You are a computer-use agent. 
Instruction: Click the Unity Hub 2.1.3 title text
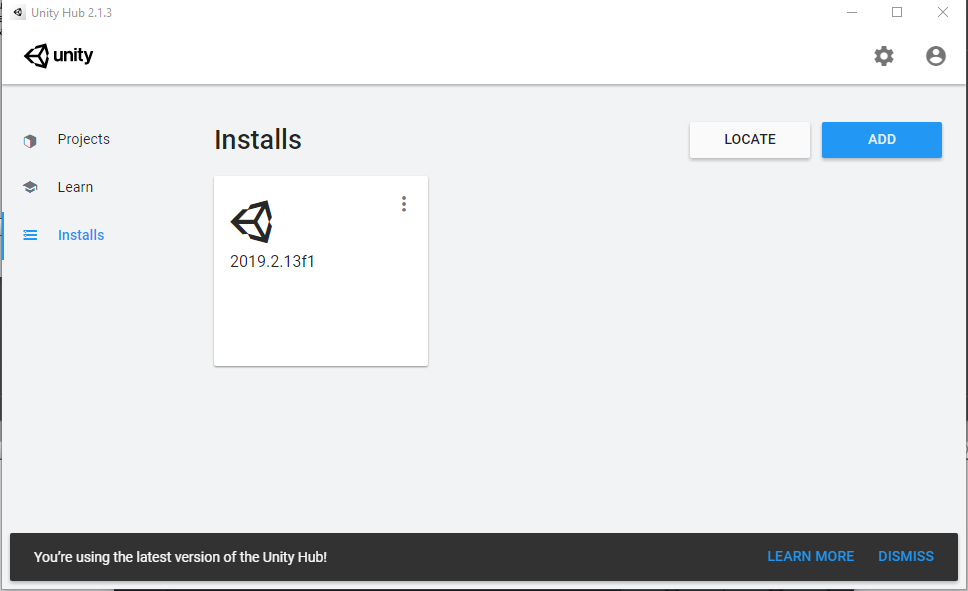pos(71,12)
